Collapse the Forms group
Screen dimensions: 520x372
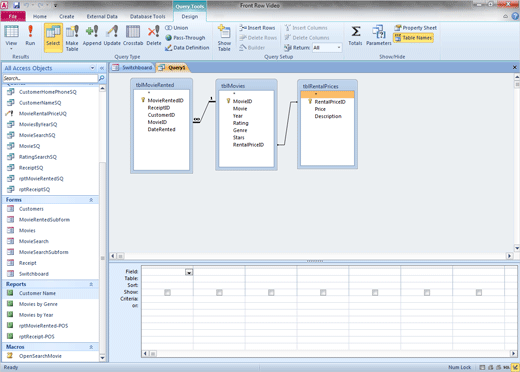[x=91, y=200]
